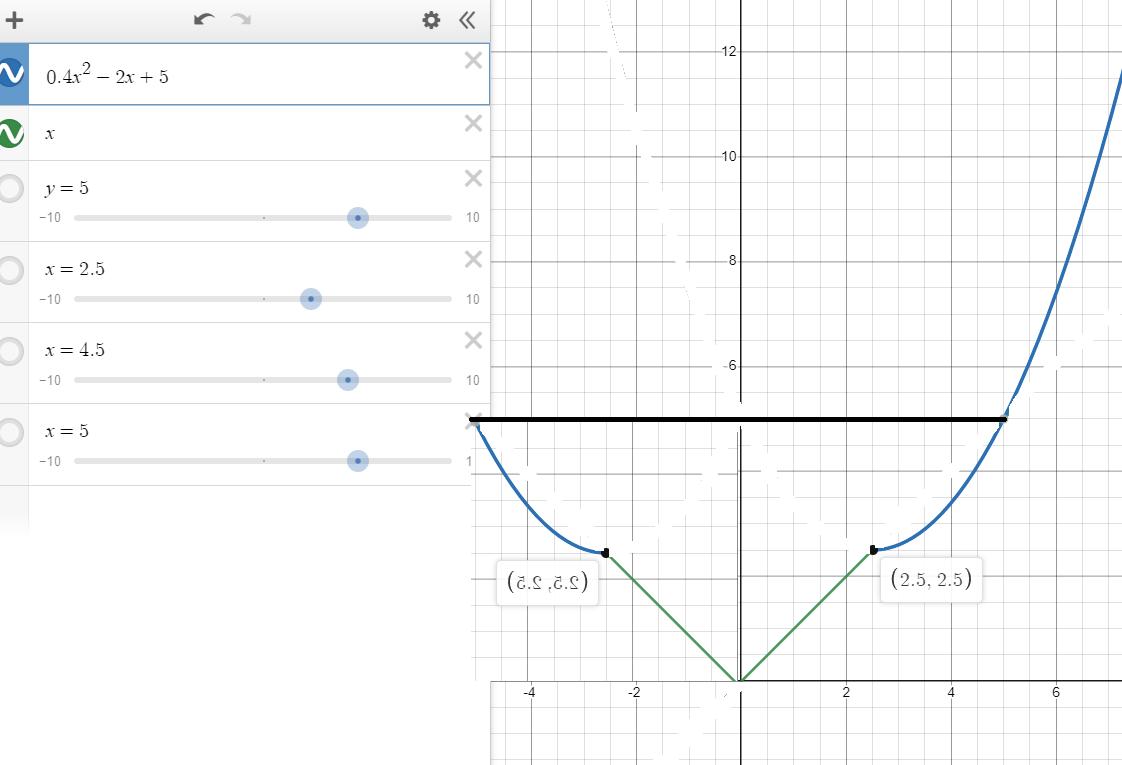Enable the y = 5 graph circle
Image resolution: width=1122 pixels, height=765 pixels.
coord(11,188)
